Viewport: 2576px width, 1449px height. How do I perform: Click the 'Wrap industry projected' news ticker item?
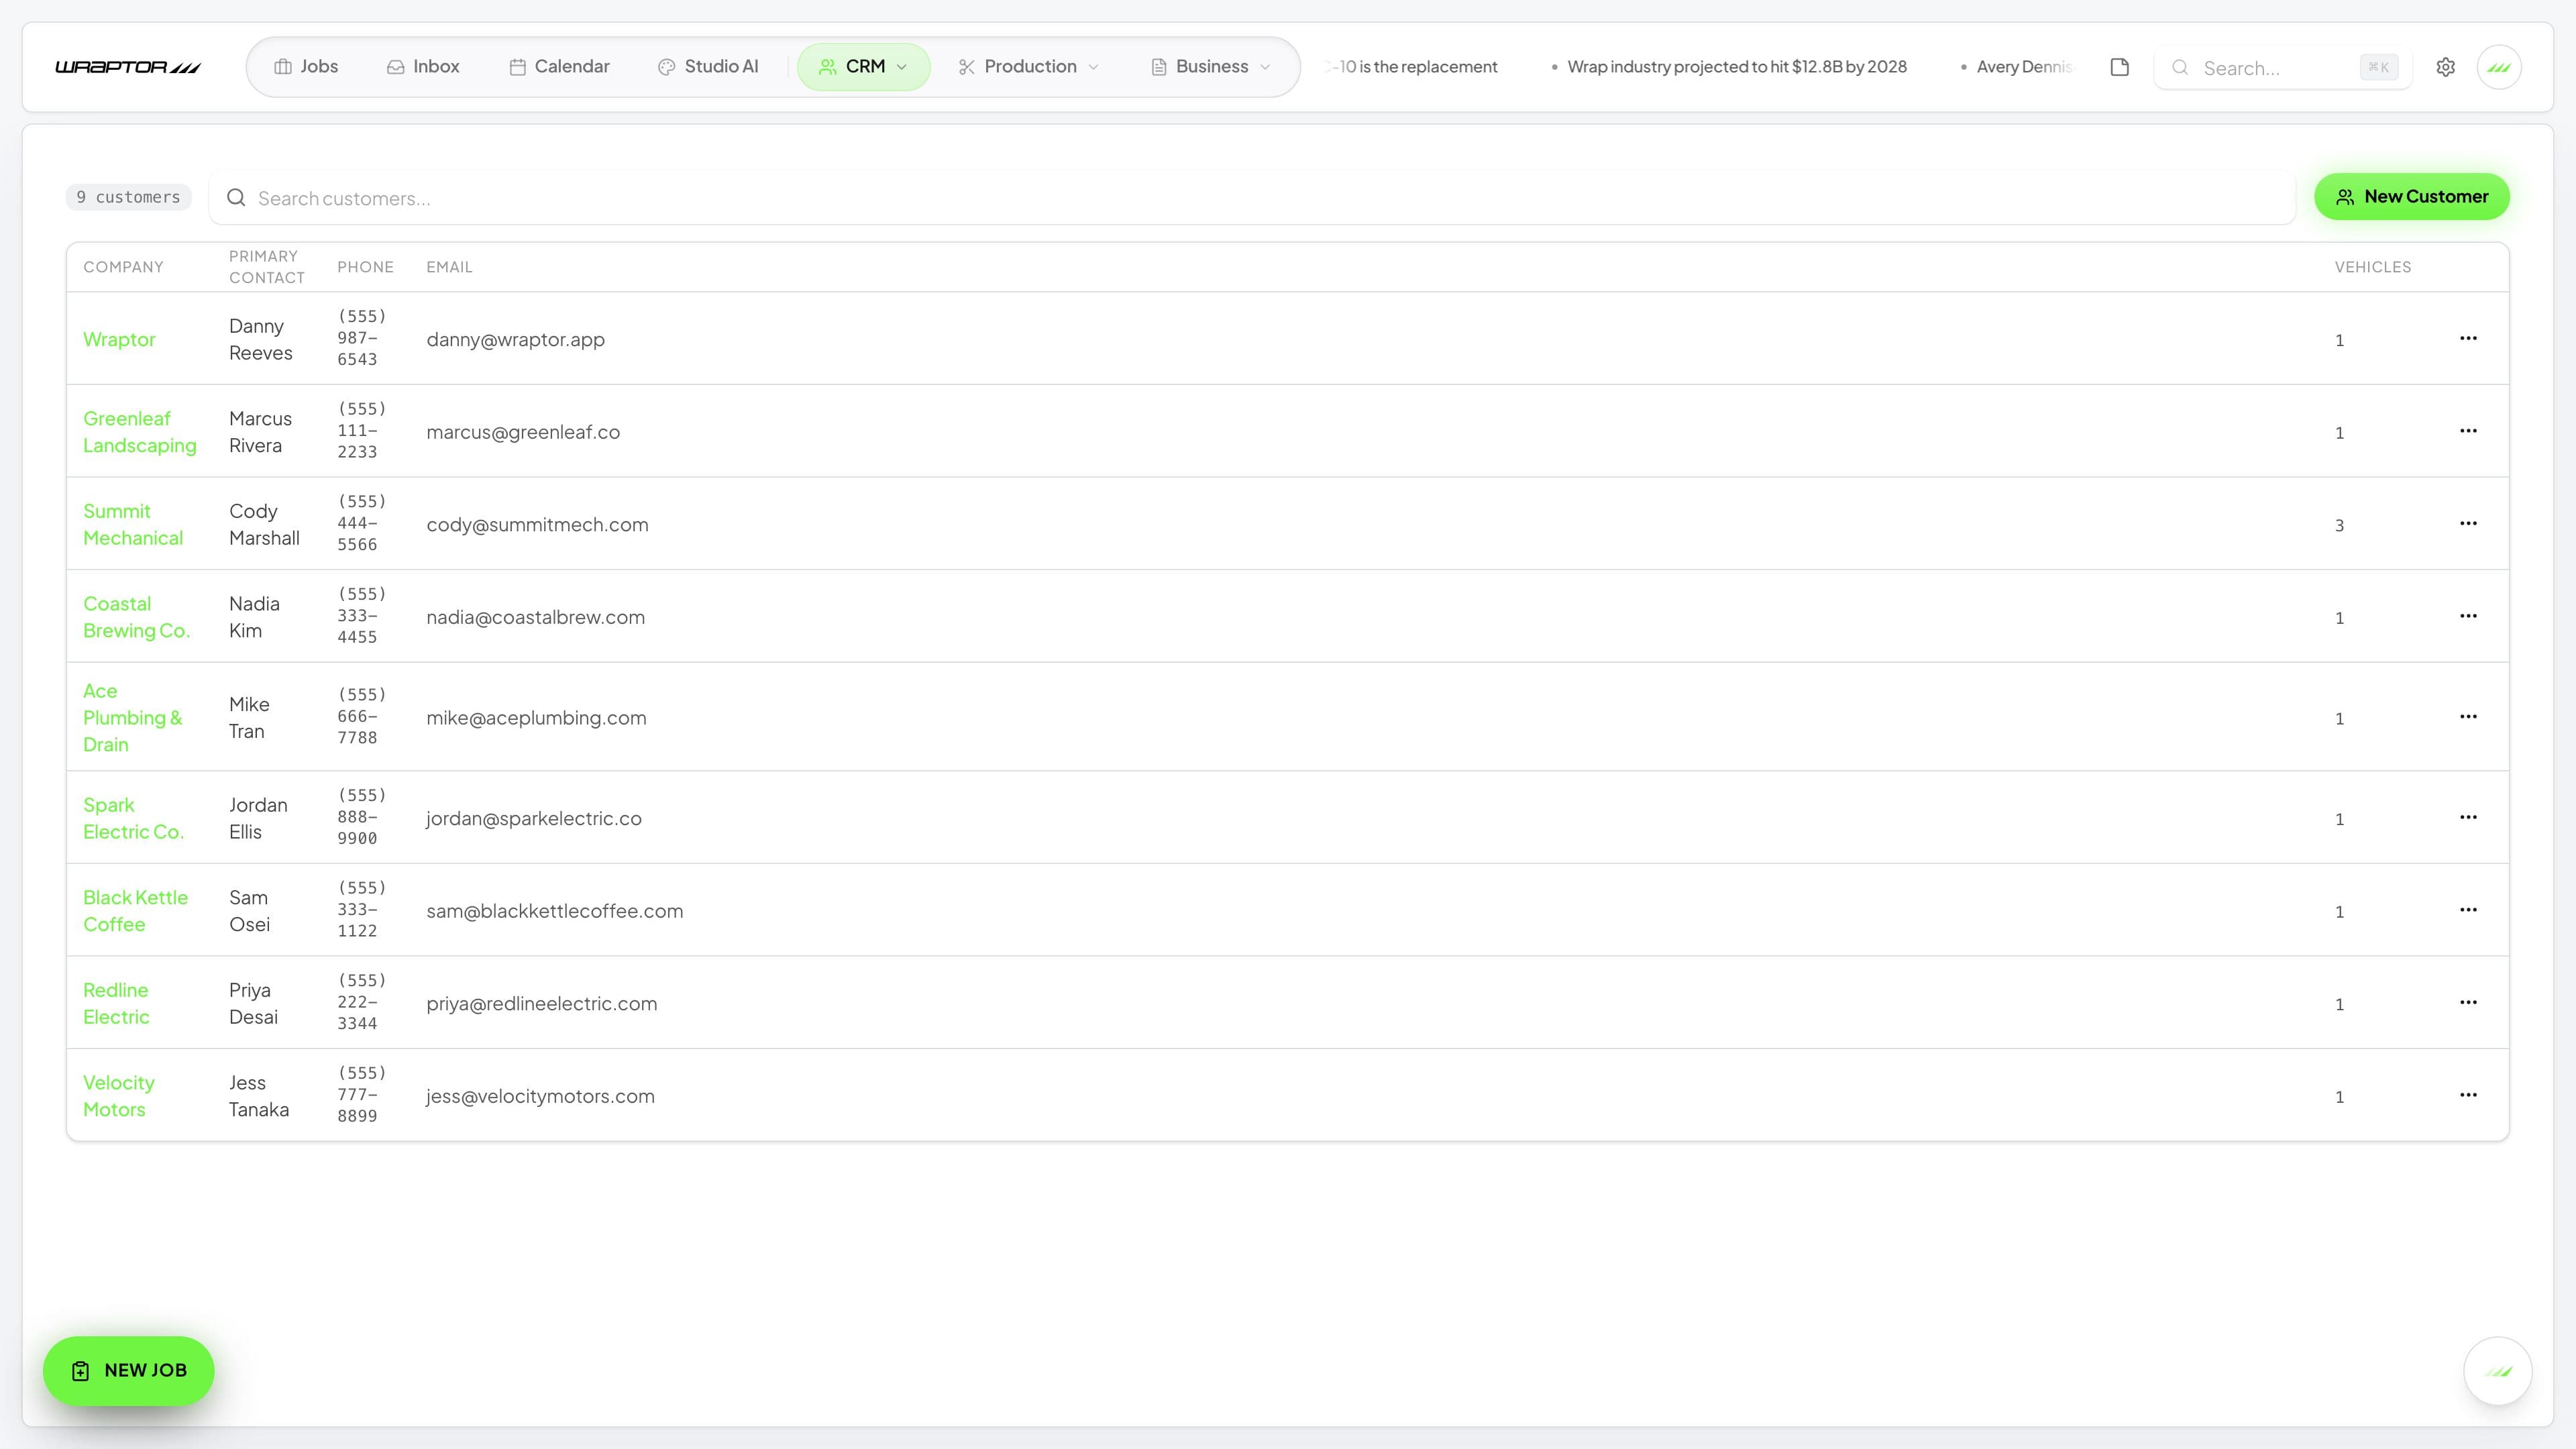point(1736,67)
